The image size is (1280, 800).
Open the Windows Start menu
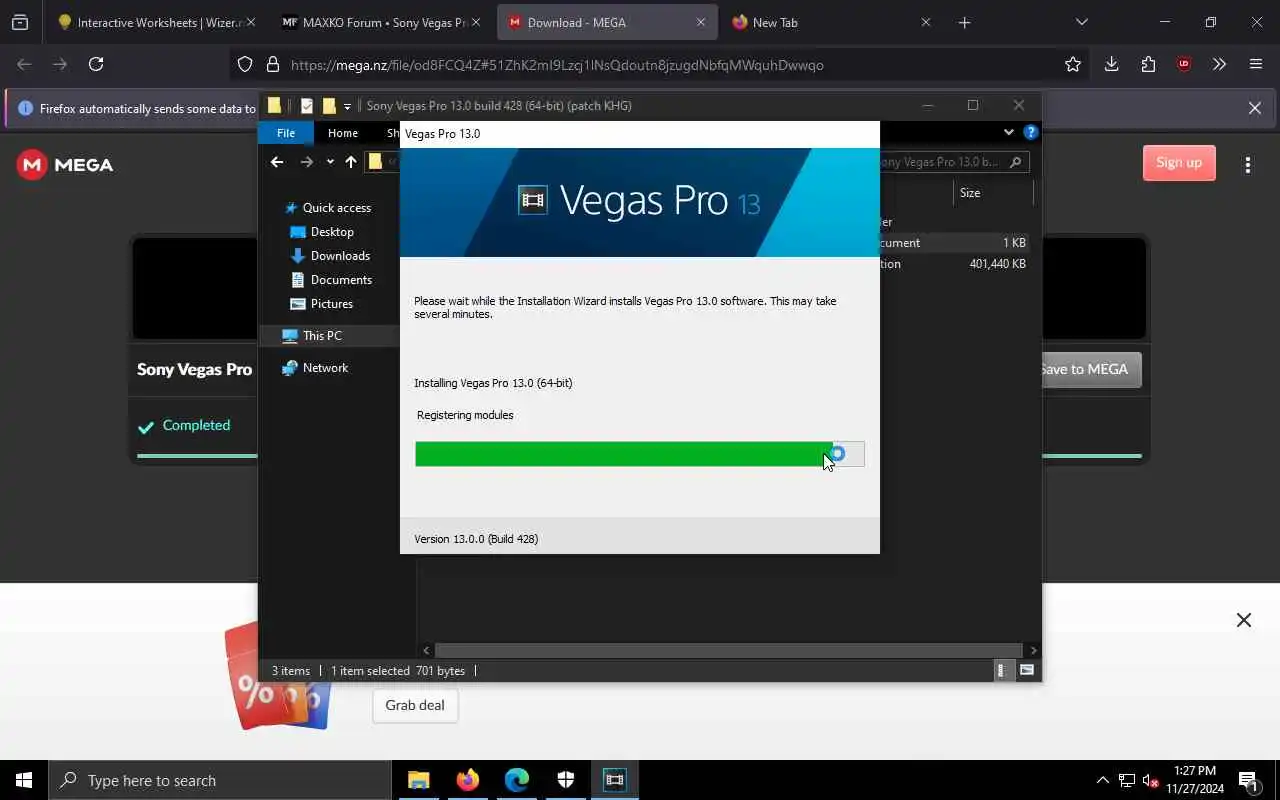click(x=24, y=780)
